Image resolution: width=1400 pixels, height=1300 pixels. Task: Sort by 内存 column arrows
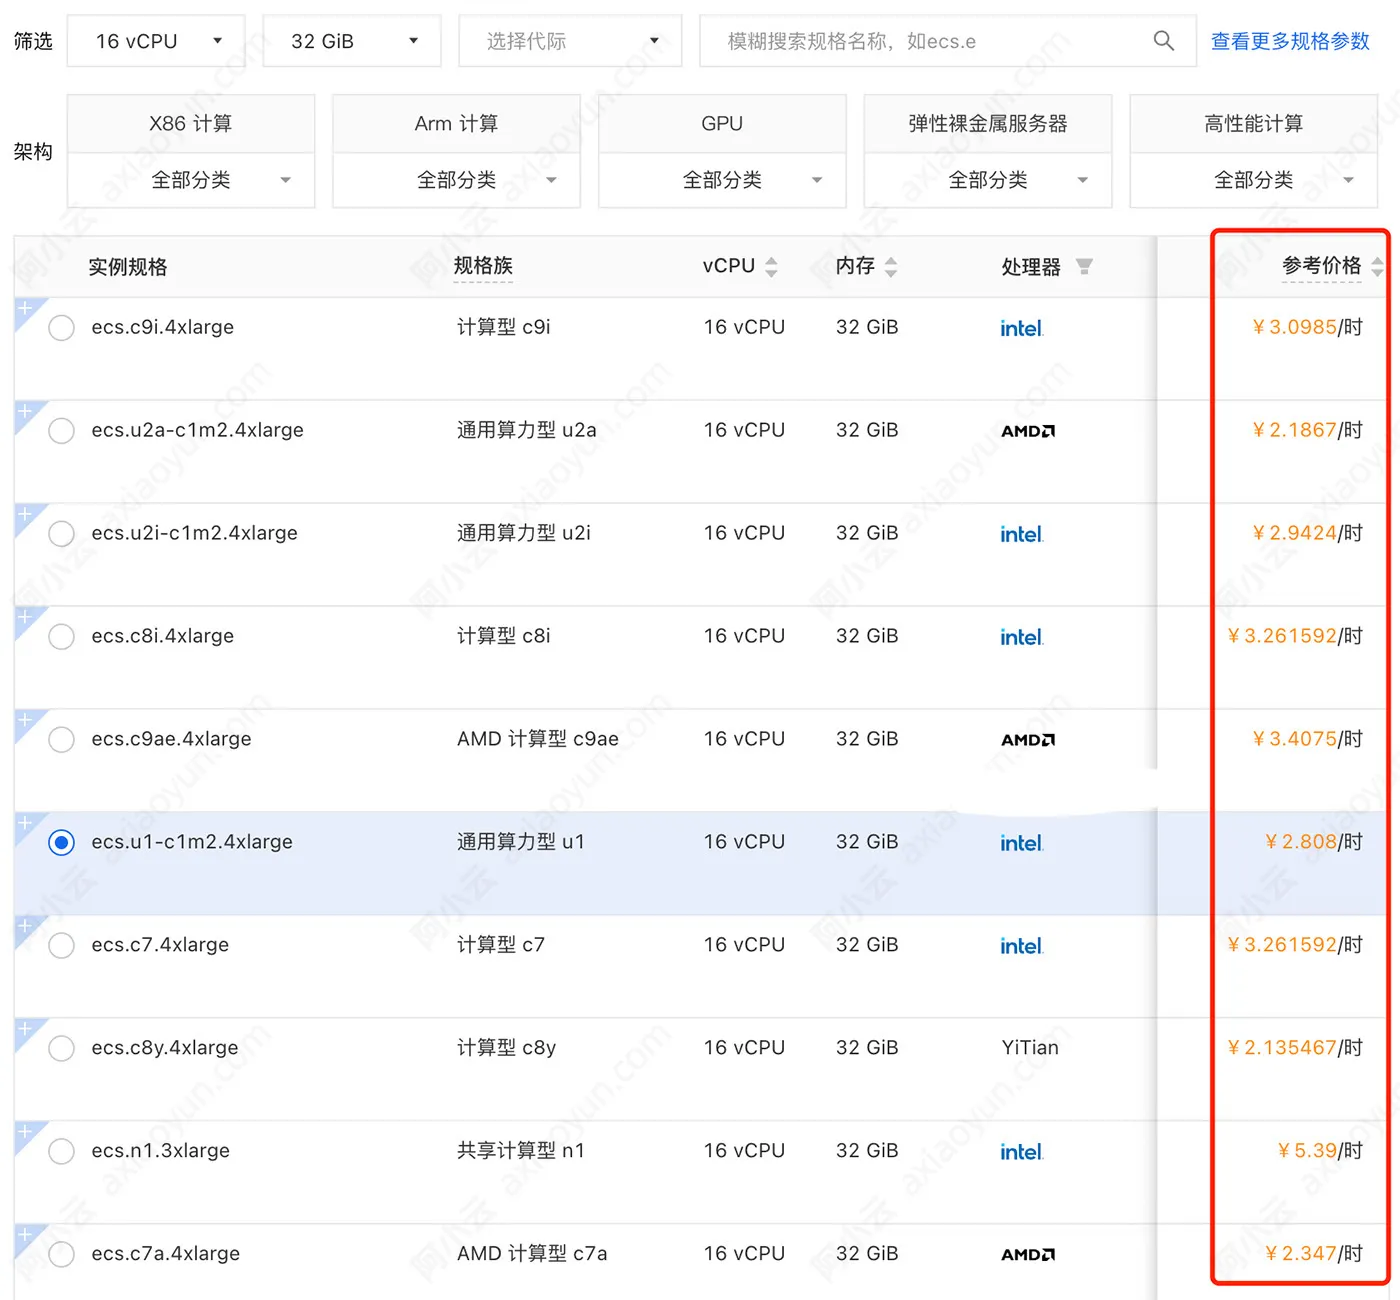tap(891, 267)
